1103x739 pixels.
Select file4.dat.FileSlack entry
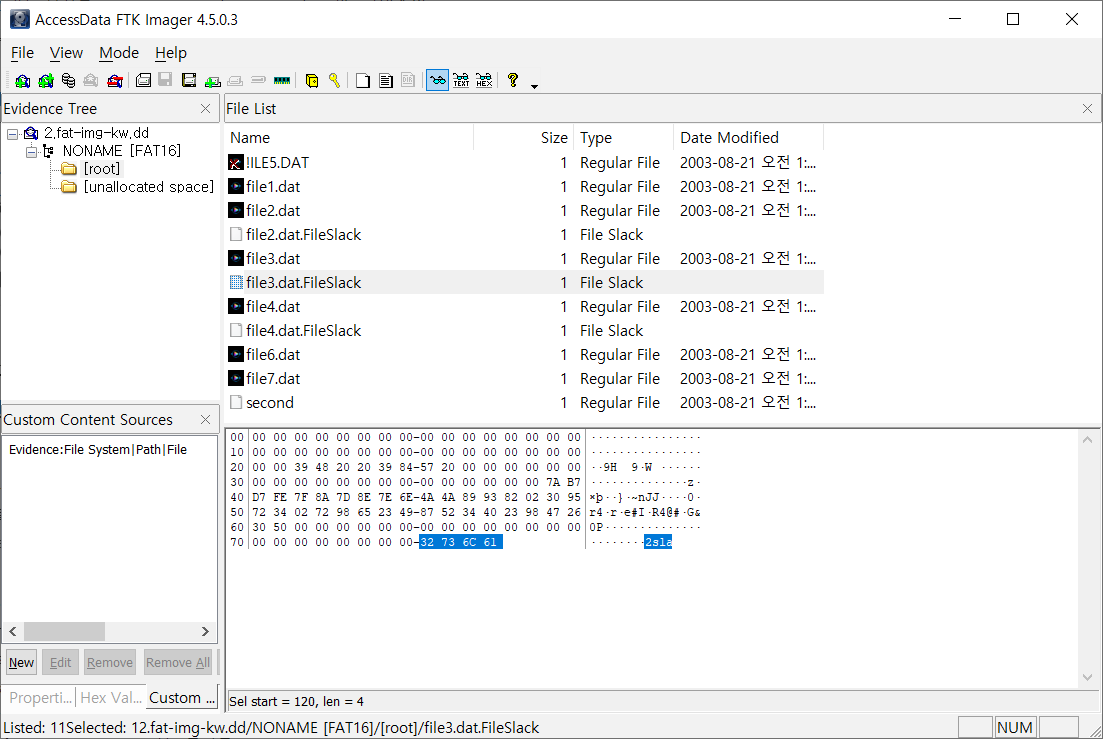point(303,330)
